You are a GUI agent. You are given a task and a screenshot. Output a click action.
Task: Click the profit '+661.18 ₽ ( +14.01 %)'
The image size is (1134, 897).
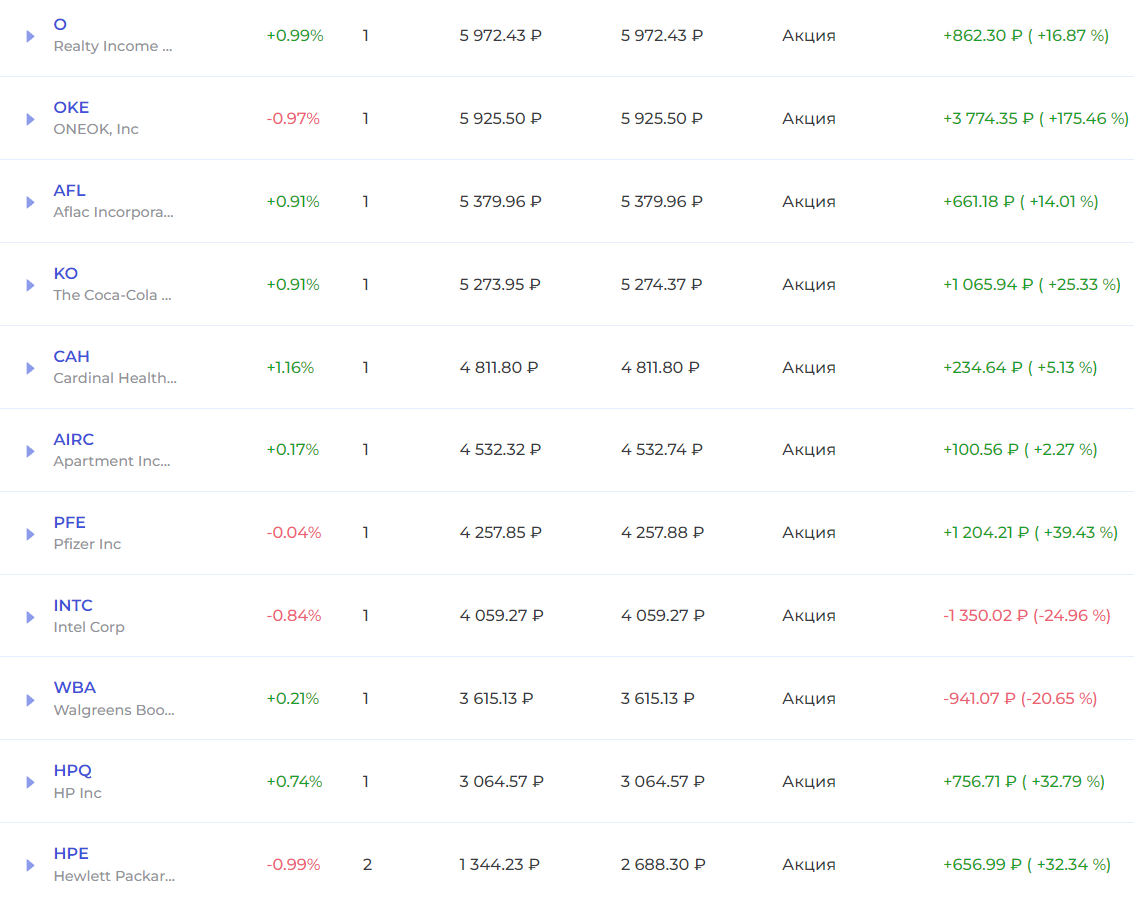click(1020, 202)
